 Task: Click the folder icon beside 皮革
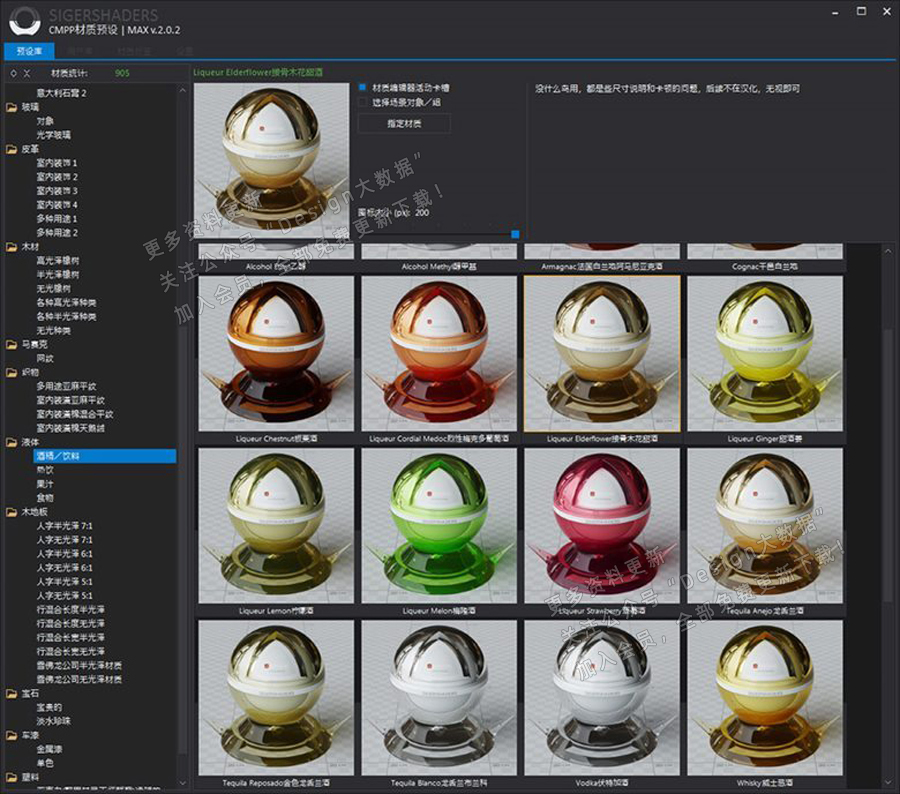[x=12, y=148]
